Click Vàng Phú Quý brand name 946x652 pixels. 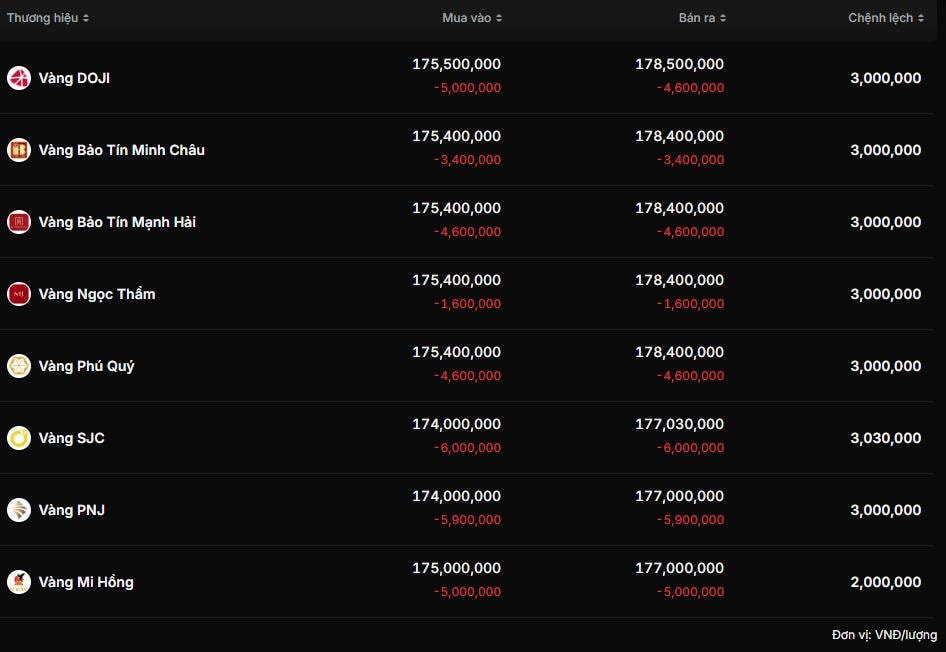pos(86,366)
